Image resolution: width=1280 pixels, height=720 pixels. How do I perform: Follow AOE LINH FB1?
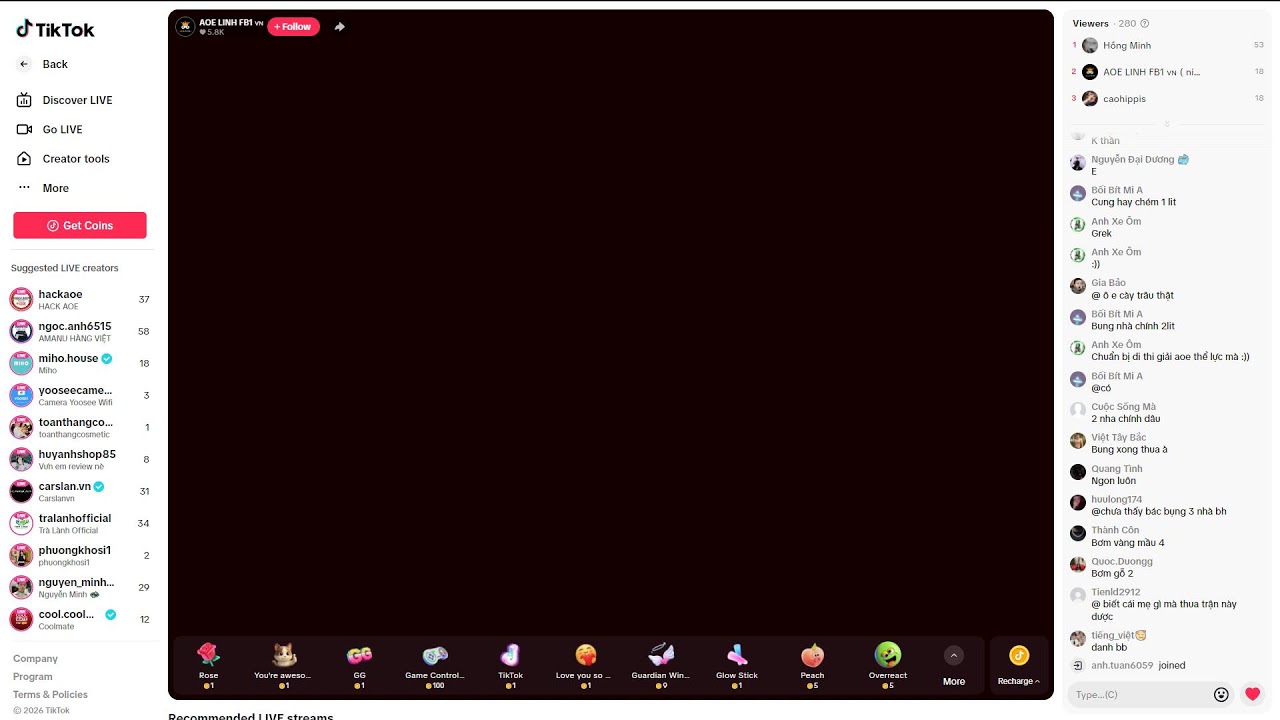pyautogui.click(x=293, y=27)
